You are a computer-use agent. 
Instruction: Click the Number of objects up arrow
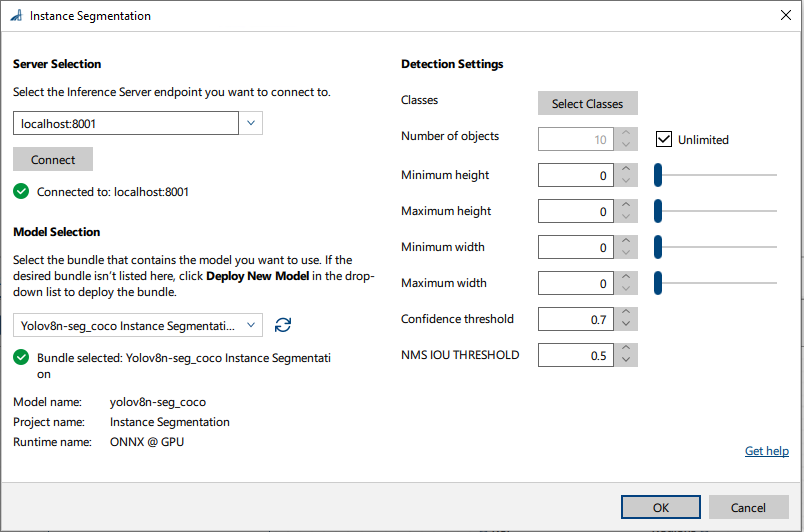point(626,133)
